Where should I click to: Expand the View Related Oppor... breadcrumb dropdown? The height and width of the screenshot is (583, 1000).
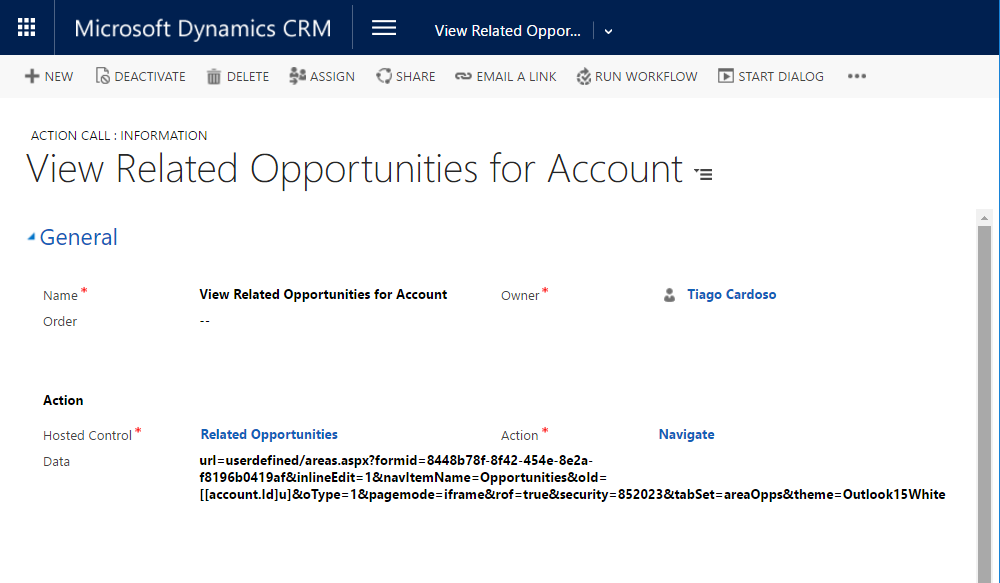[x=608, y=31]
